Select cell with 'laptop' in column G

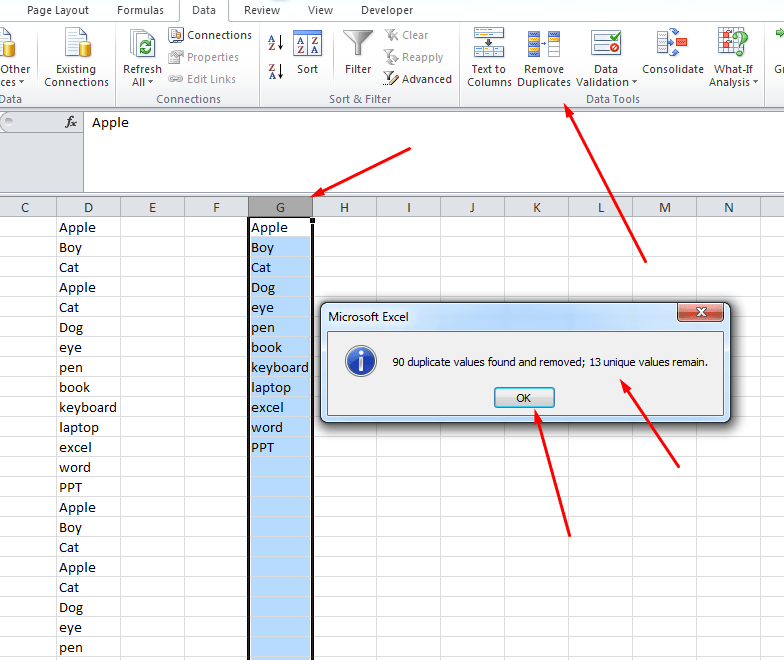[x=280, y=387]
